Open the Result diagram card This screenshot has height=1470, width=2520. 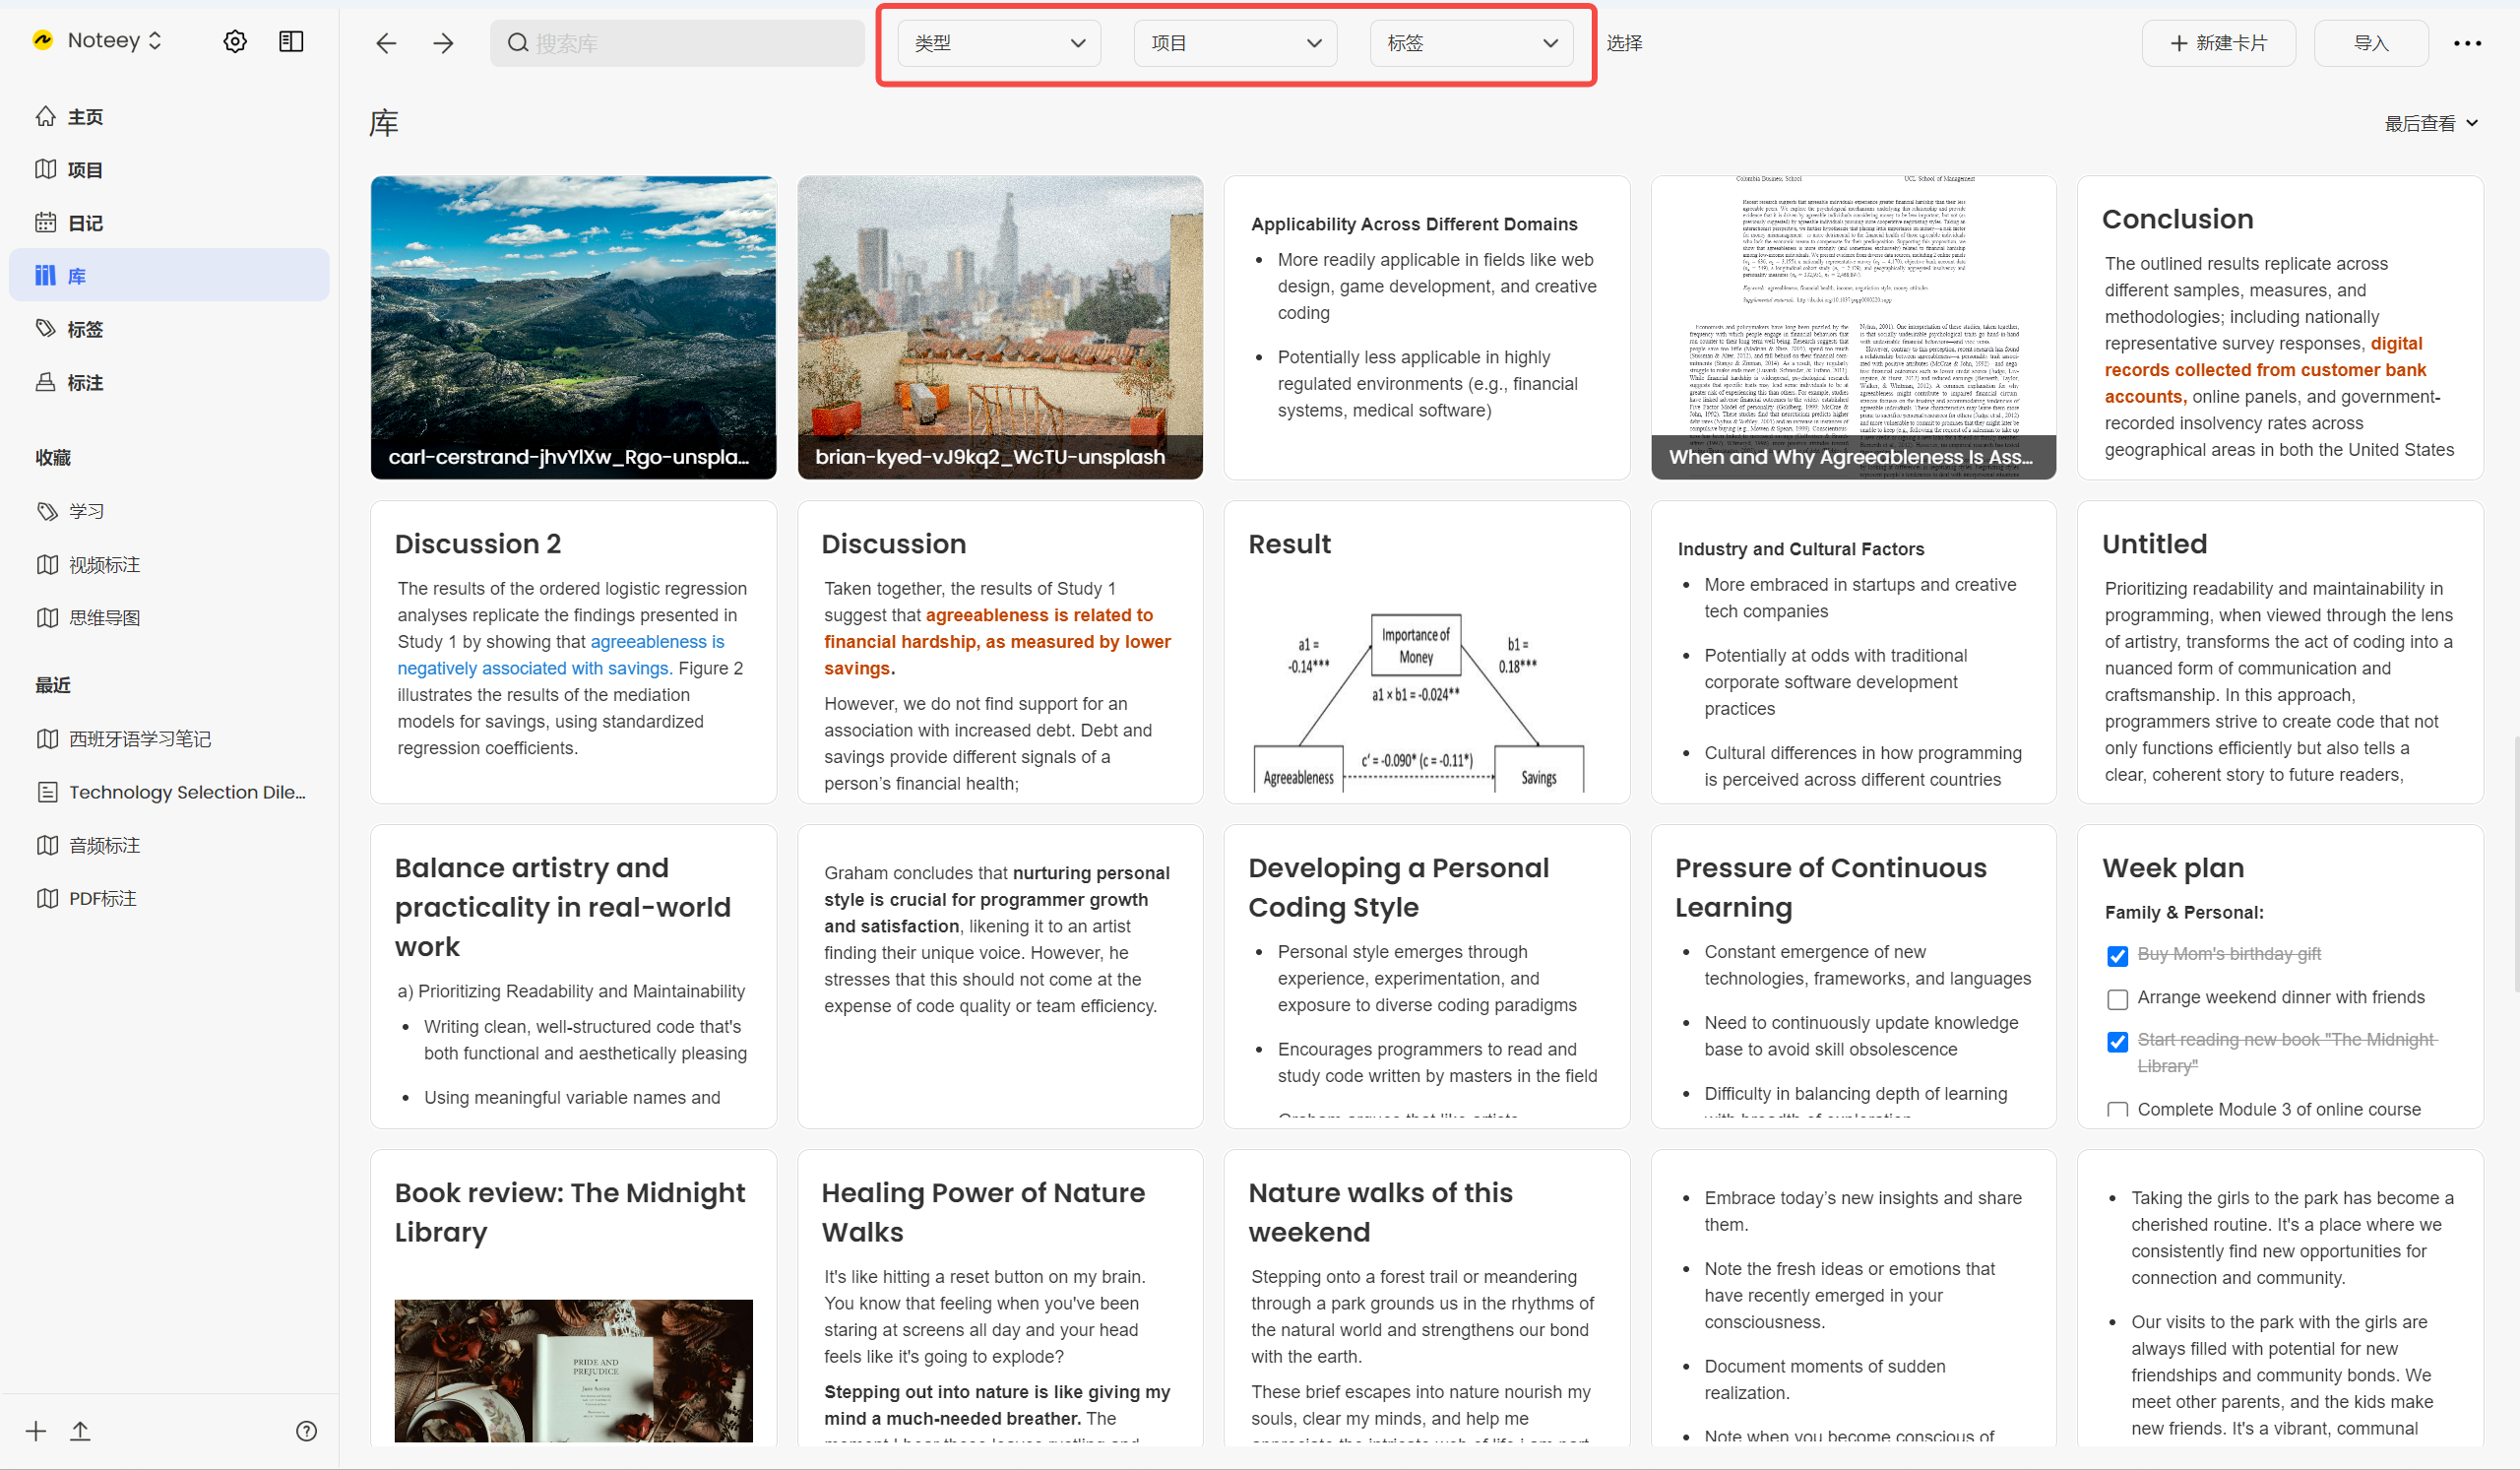pos(1427,652)
